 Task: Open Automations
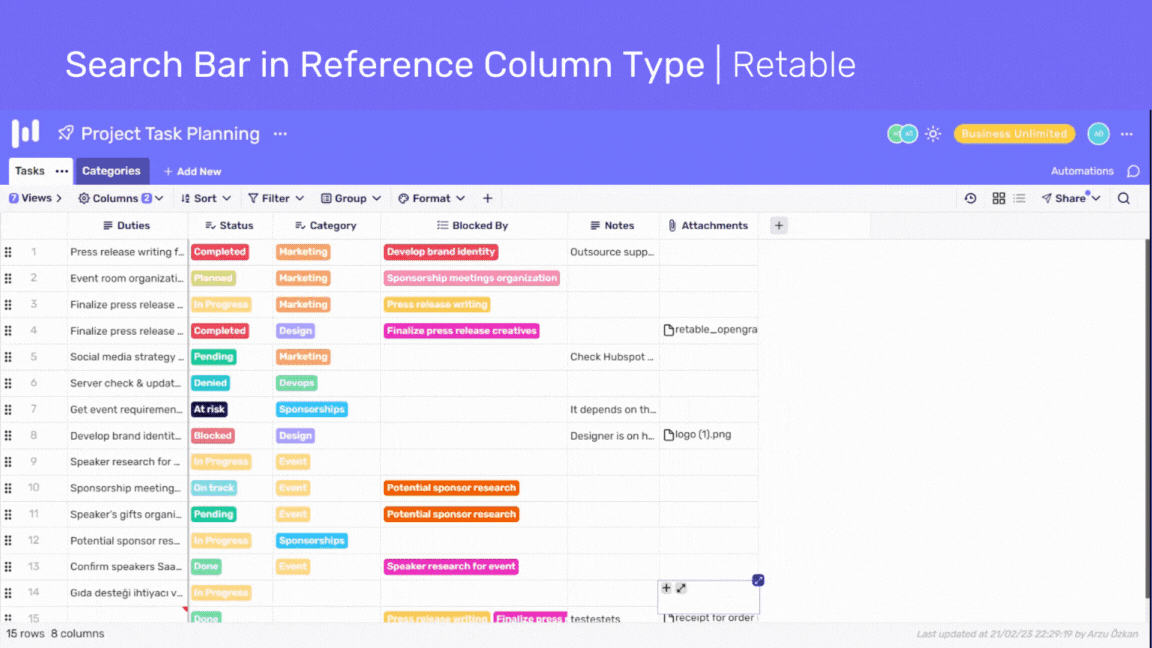pyautogui.click(x=1082, y=170)
